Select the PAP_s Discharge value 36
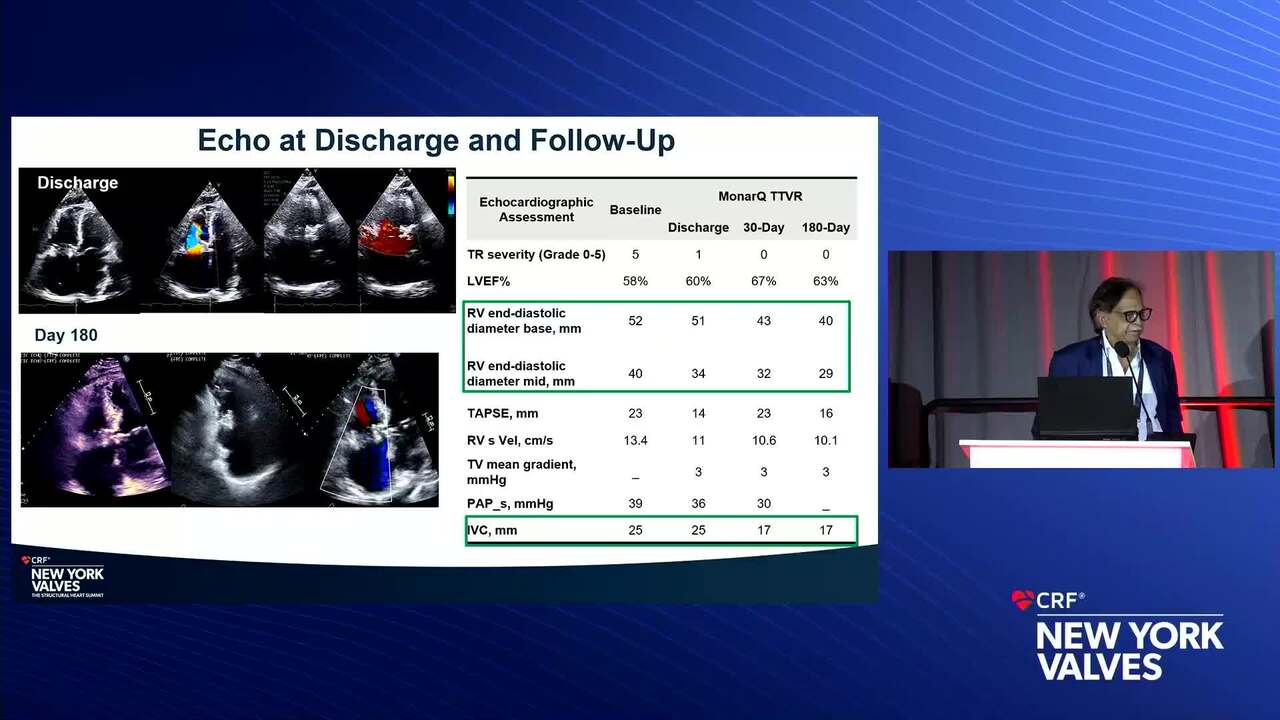Image resolution: width=1280 pixels, height=720 pixels. coord(698,504)
